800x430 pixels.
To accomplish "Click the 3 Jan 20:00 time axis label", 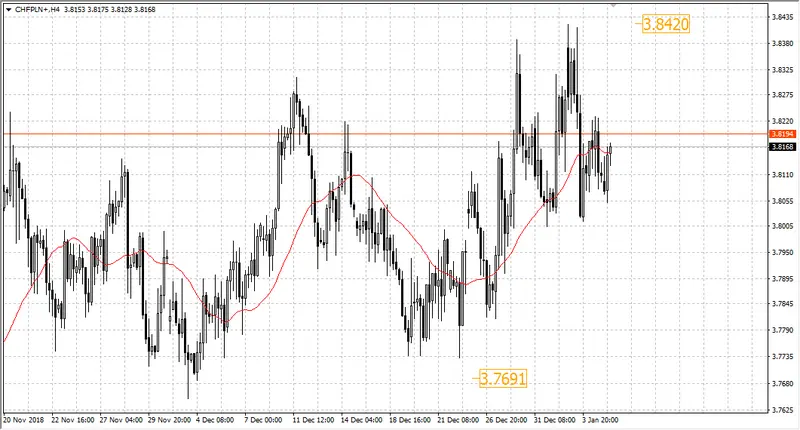I will [601, 420].
